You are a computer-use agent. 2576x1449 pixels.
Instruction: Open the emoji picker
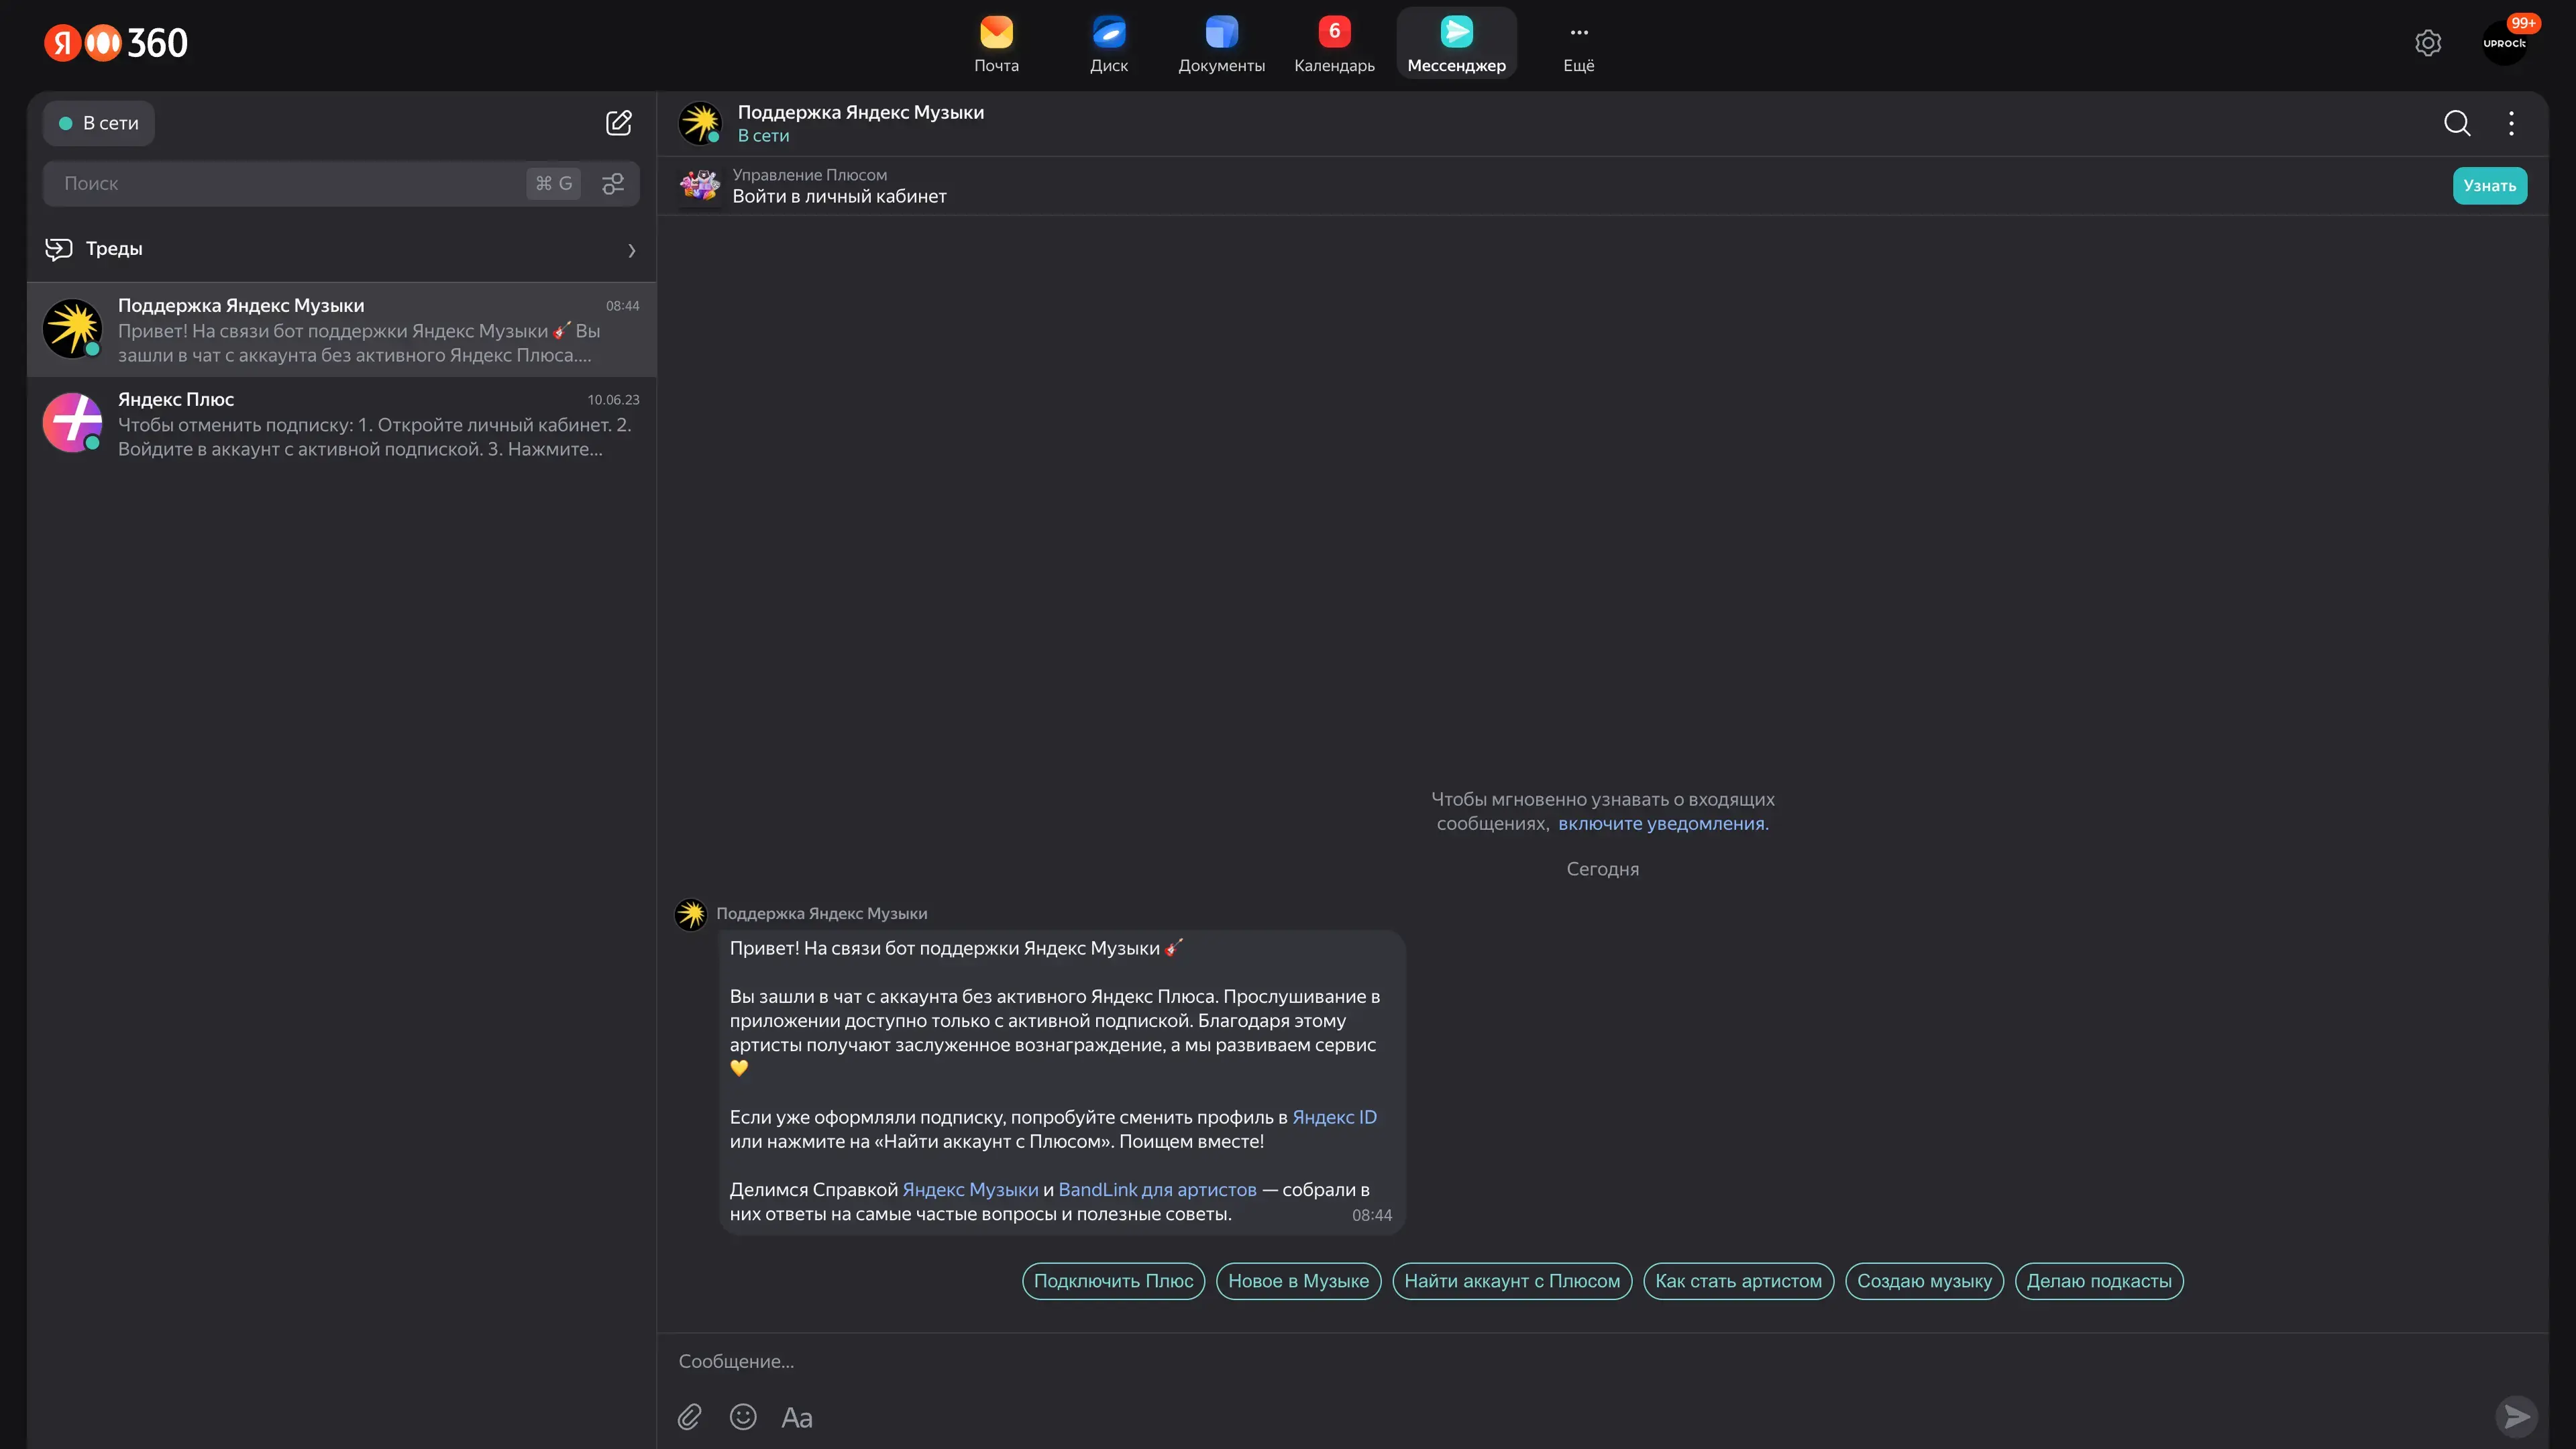click(x=743, y=1417)
